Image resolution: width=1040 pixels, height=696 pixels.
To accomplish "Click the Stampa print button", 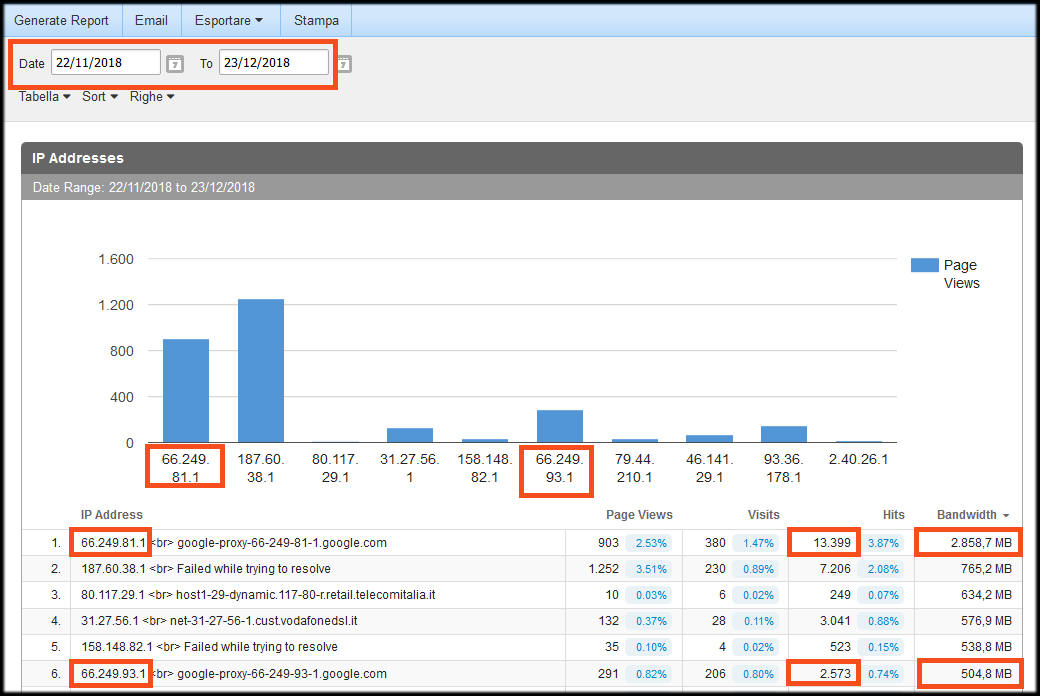I will (x=316, y=21).
